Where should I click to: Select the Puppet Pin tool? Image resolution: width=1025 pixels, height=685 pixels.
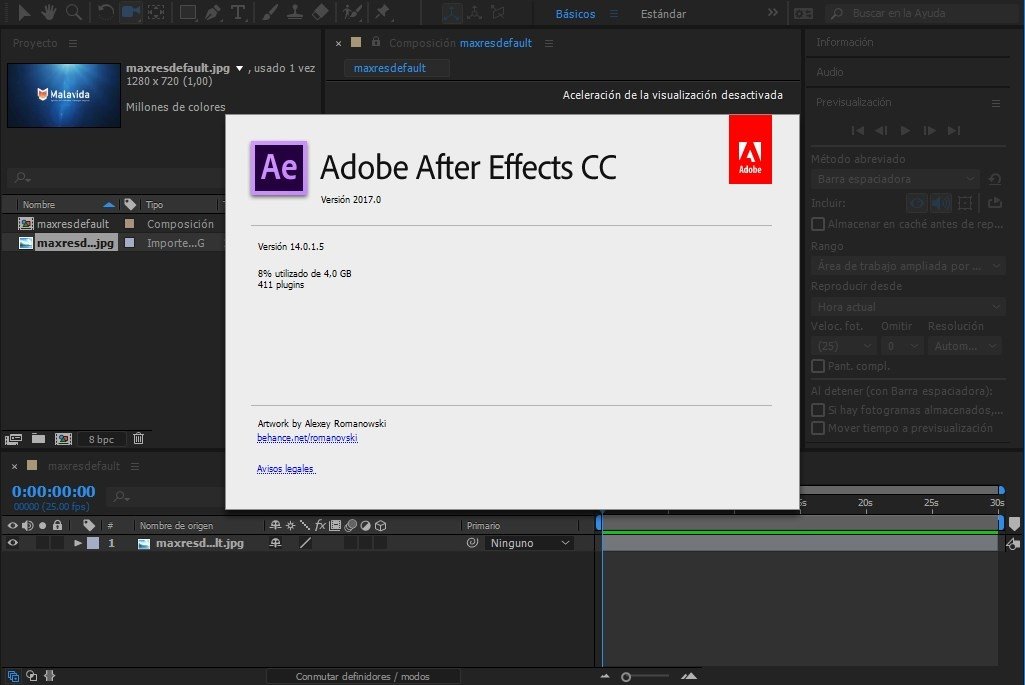pyautogui.click(x=383, y=12)
